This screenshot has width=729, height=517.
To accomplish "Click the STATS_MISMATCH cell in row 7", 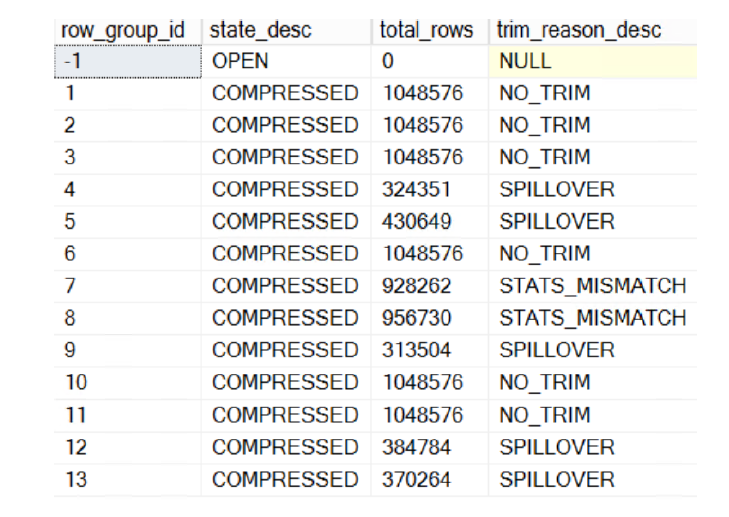I will pos(593,286).
